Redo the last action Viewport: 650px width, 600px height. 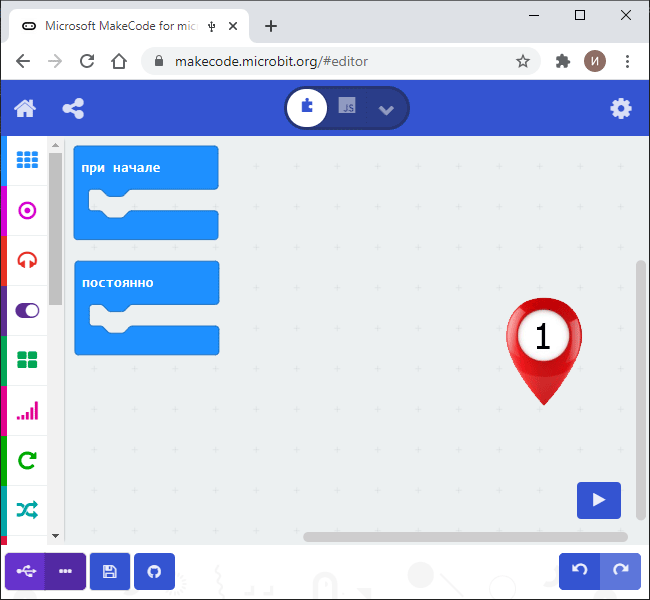click(621, 571)
